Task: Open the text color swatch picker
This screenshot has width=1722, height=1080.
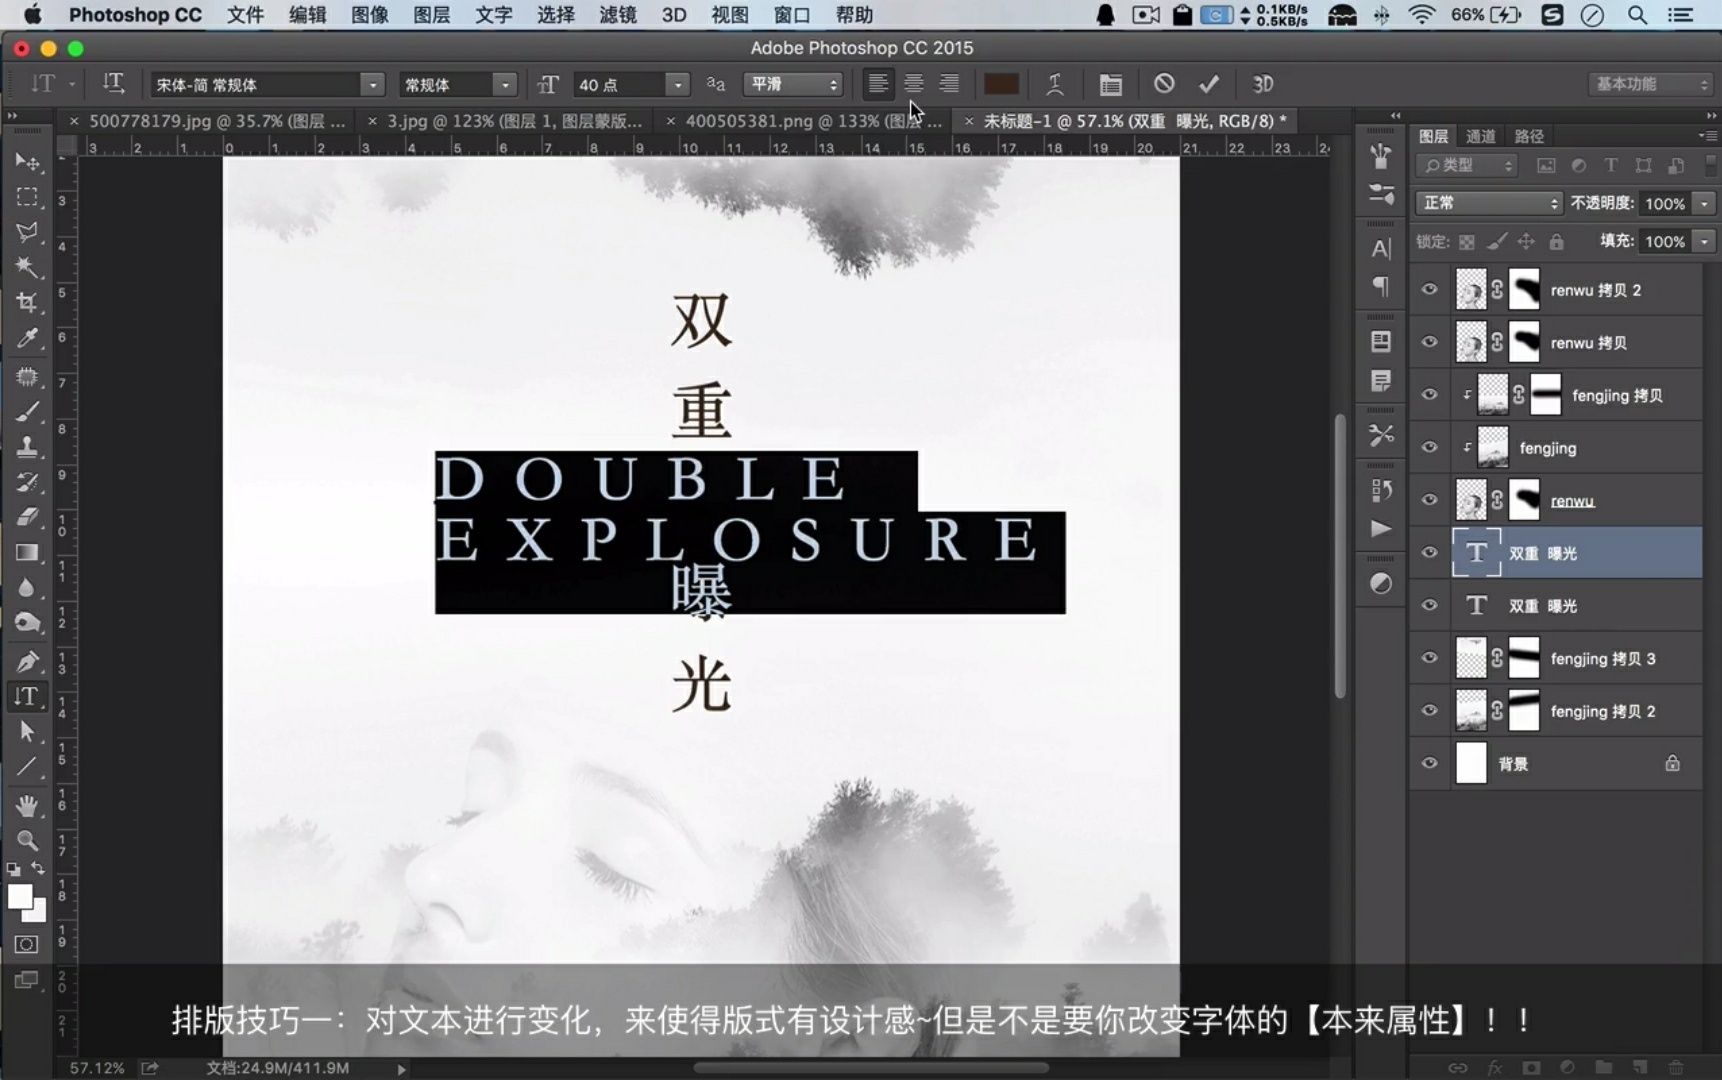Action: 1001,84
